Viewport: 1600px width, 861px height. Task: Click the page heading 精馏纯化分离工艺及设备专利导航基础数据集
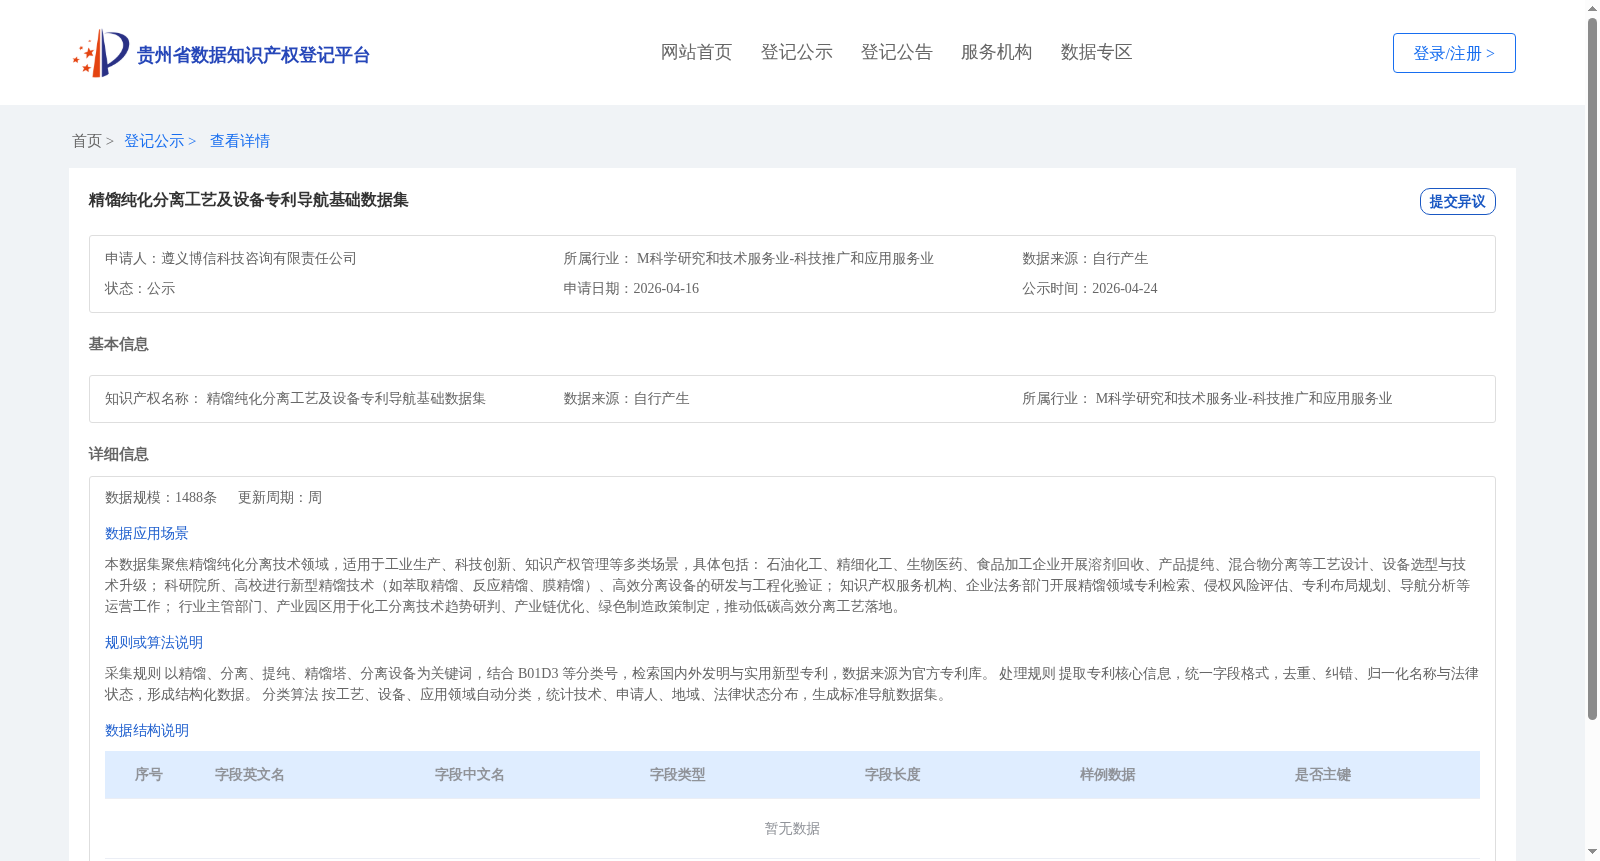pyautogui.click(x=249, y=200)
